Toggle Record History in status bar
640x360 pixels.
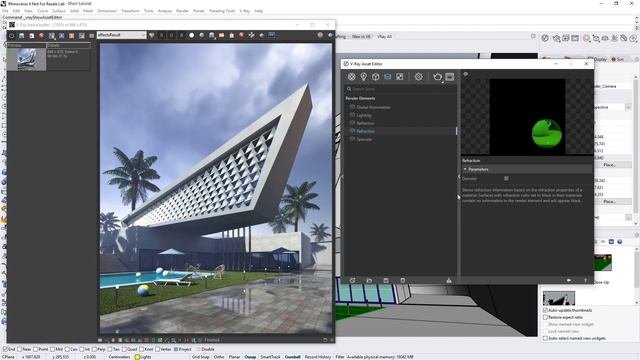(x=318, y=357)
